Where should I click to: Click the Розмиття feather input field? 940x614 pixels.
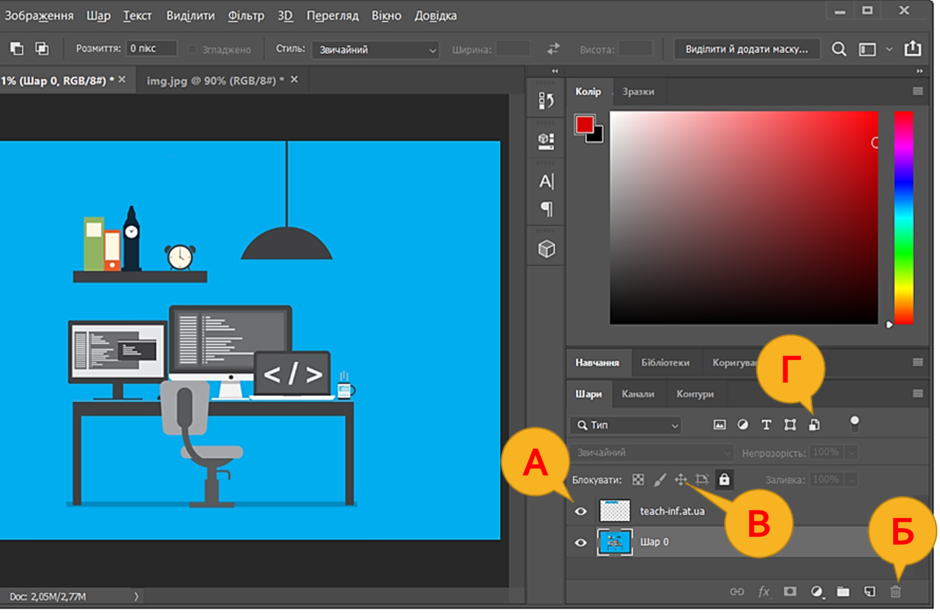(151, 49)
